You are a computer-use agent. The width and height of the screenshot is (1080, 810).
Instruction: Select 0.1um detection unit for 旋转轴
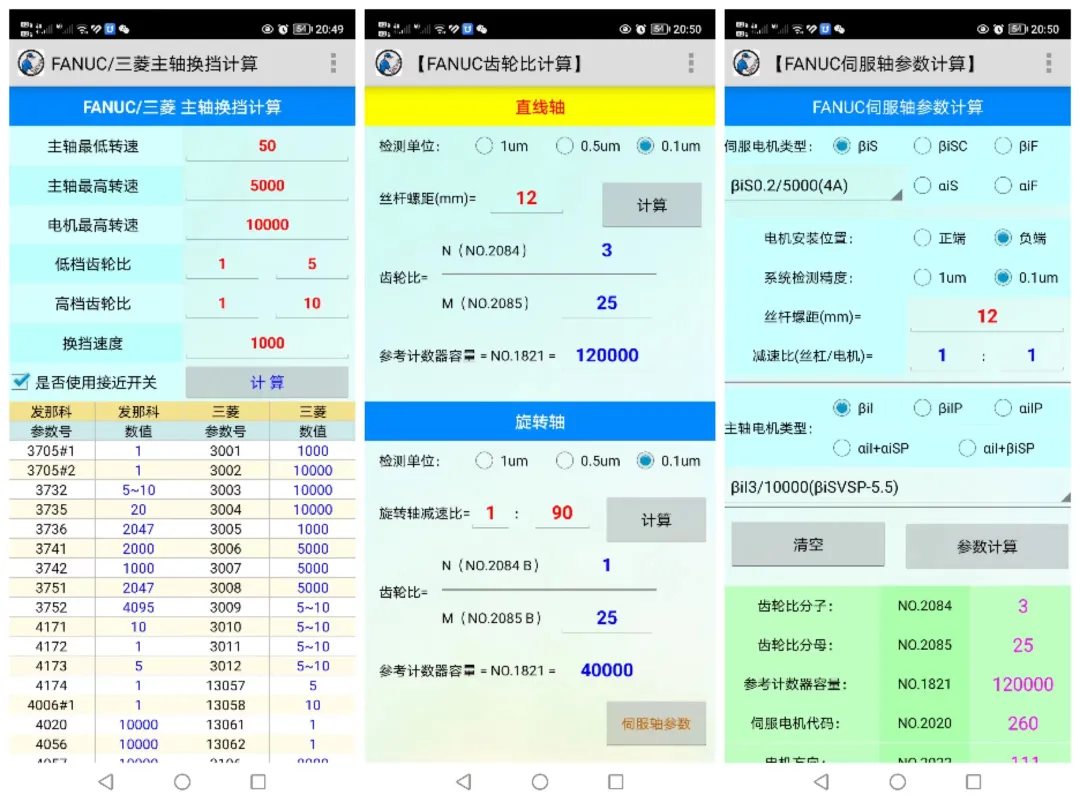(x=645, y=461)
